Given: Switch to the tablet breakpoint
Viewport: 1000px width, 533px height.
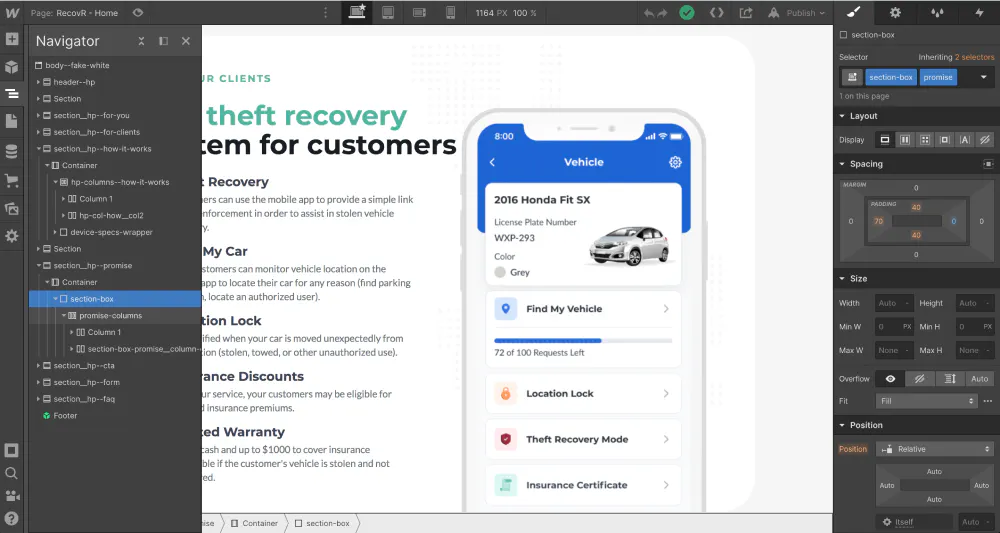Looking at the screenshot, I should 388,13.
